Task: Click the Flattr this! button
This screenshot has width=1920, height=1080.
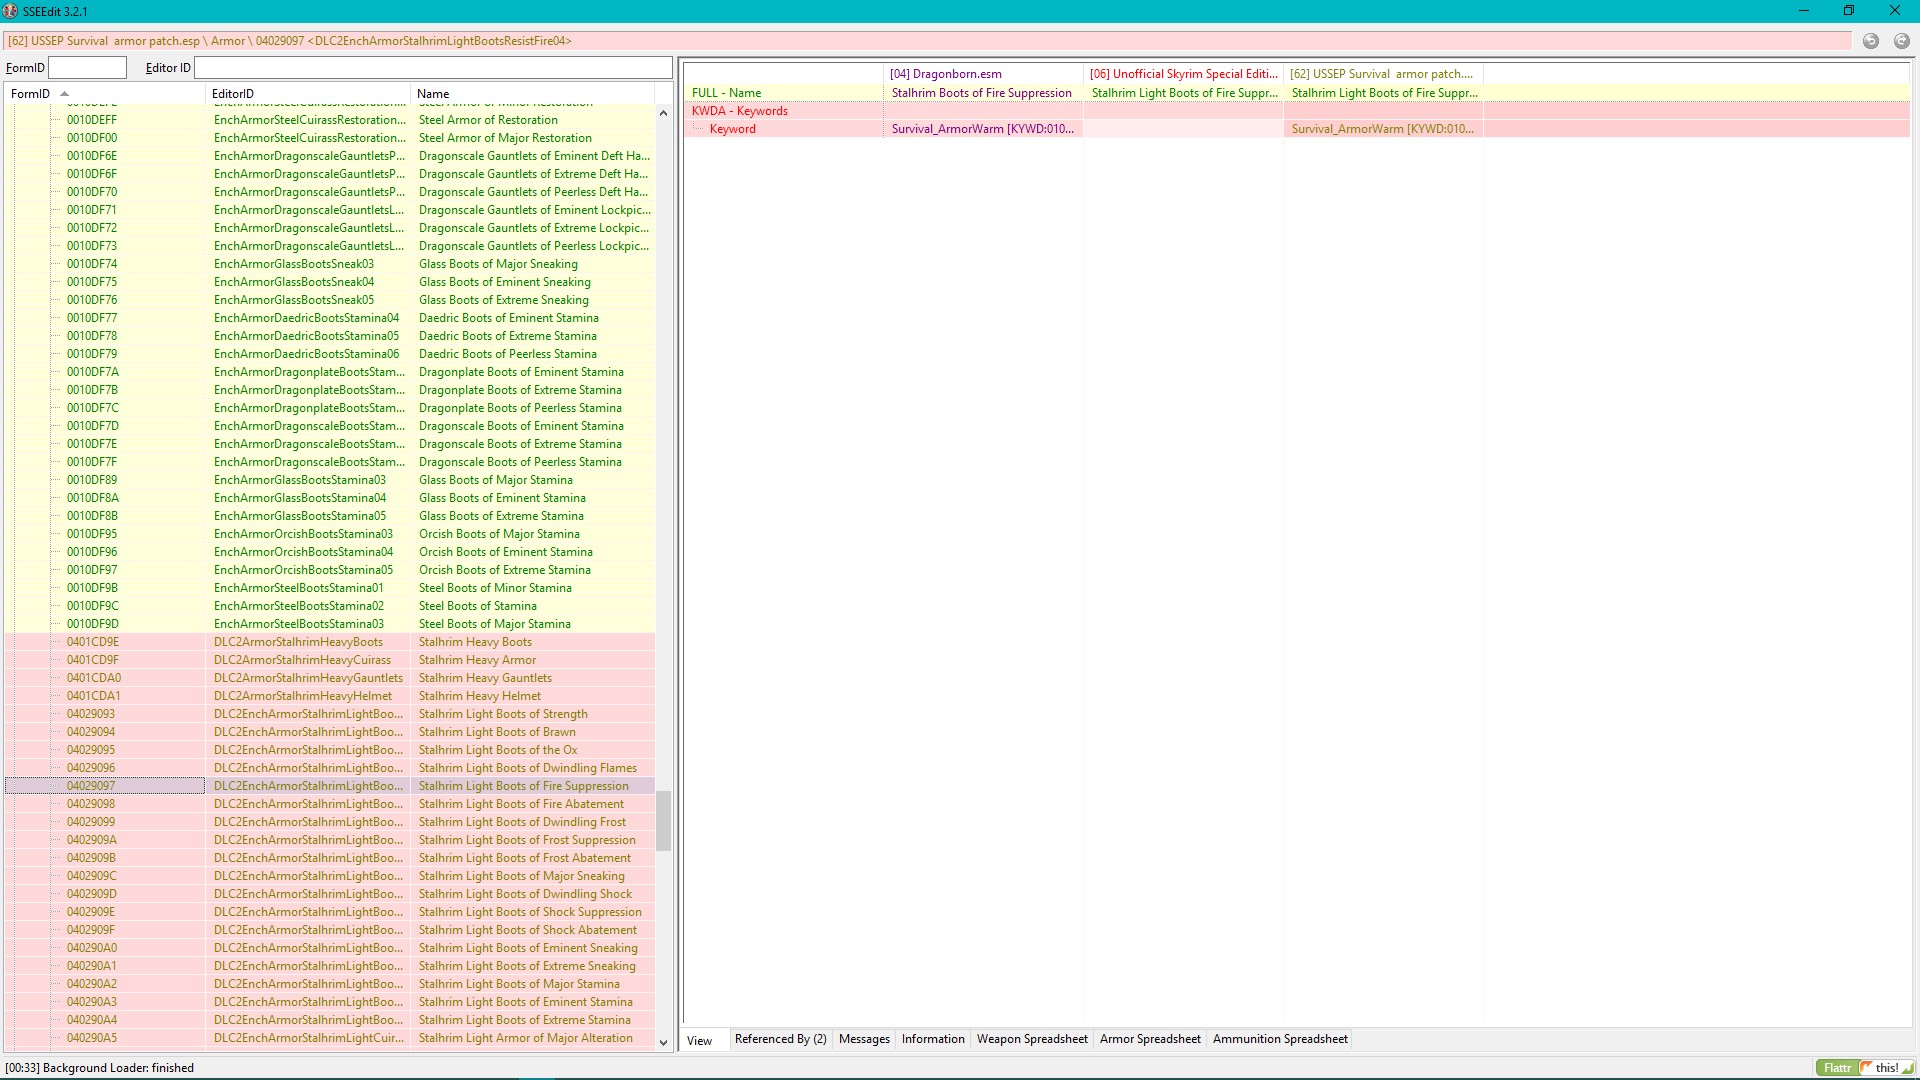Action: pyautogui.click(x=1865, y=1067)
